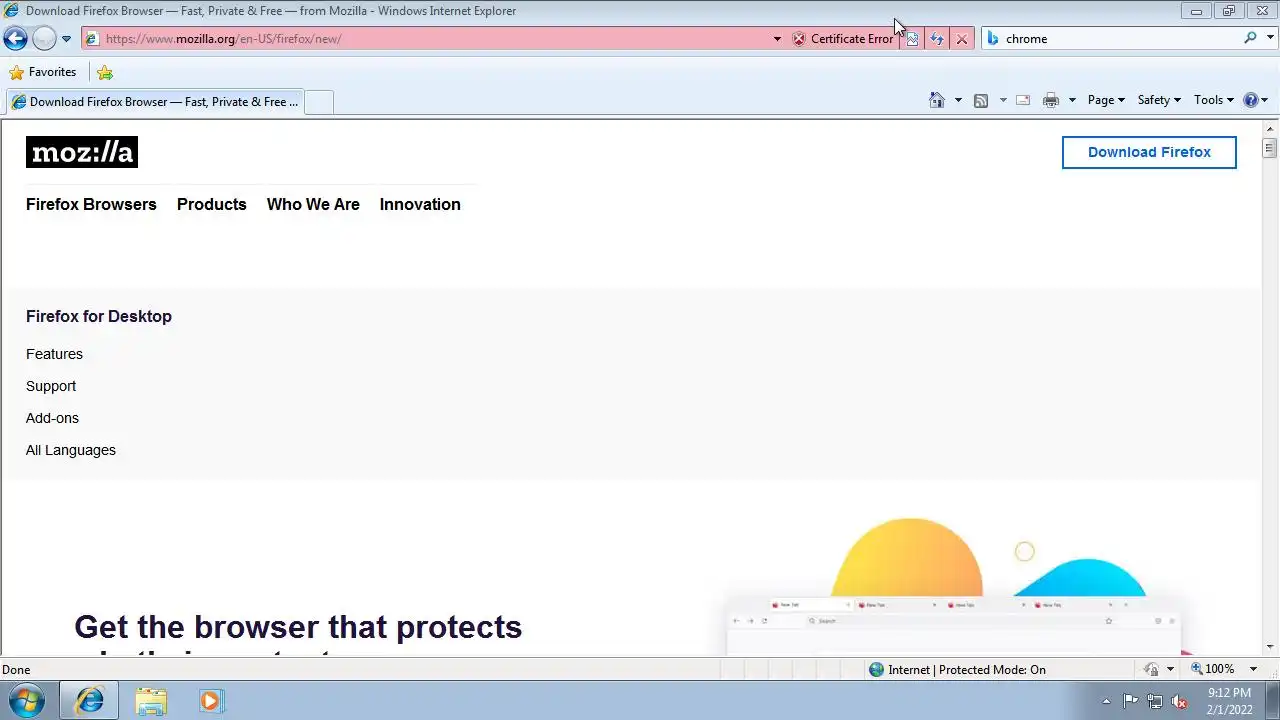
Task: Click the Mozilla logo
Action: pos(82,152)
